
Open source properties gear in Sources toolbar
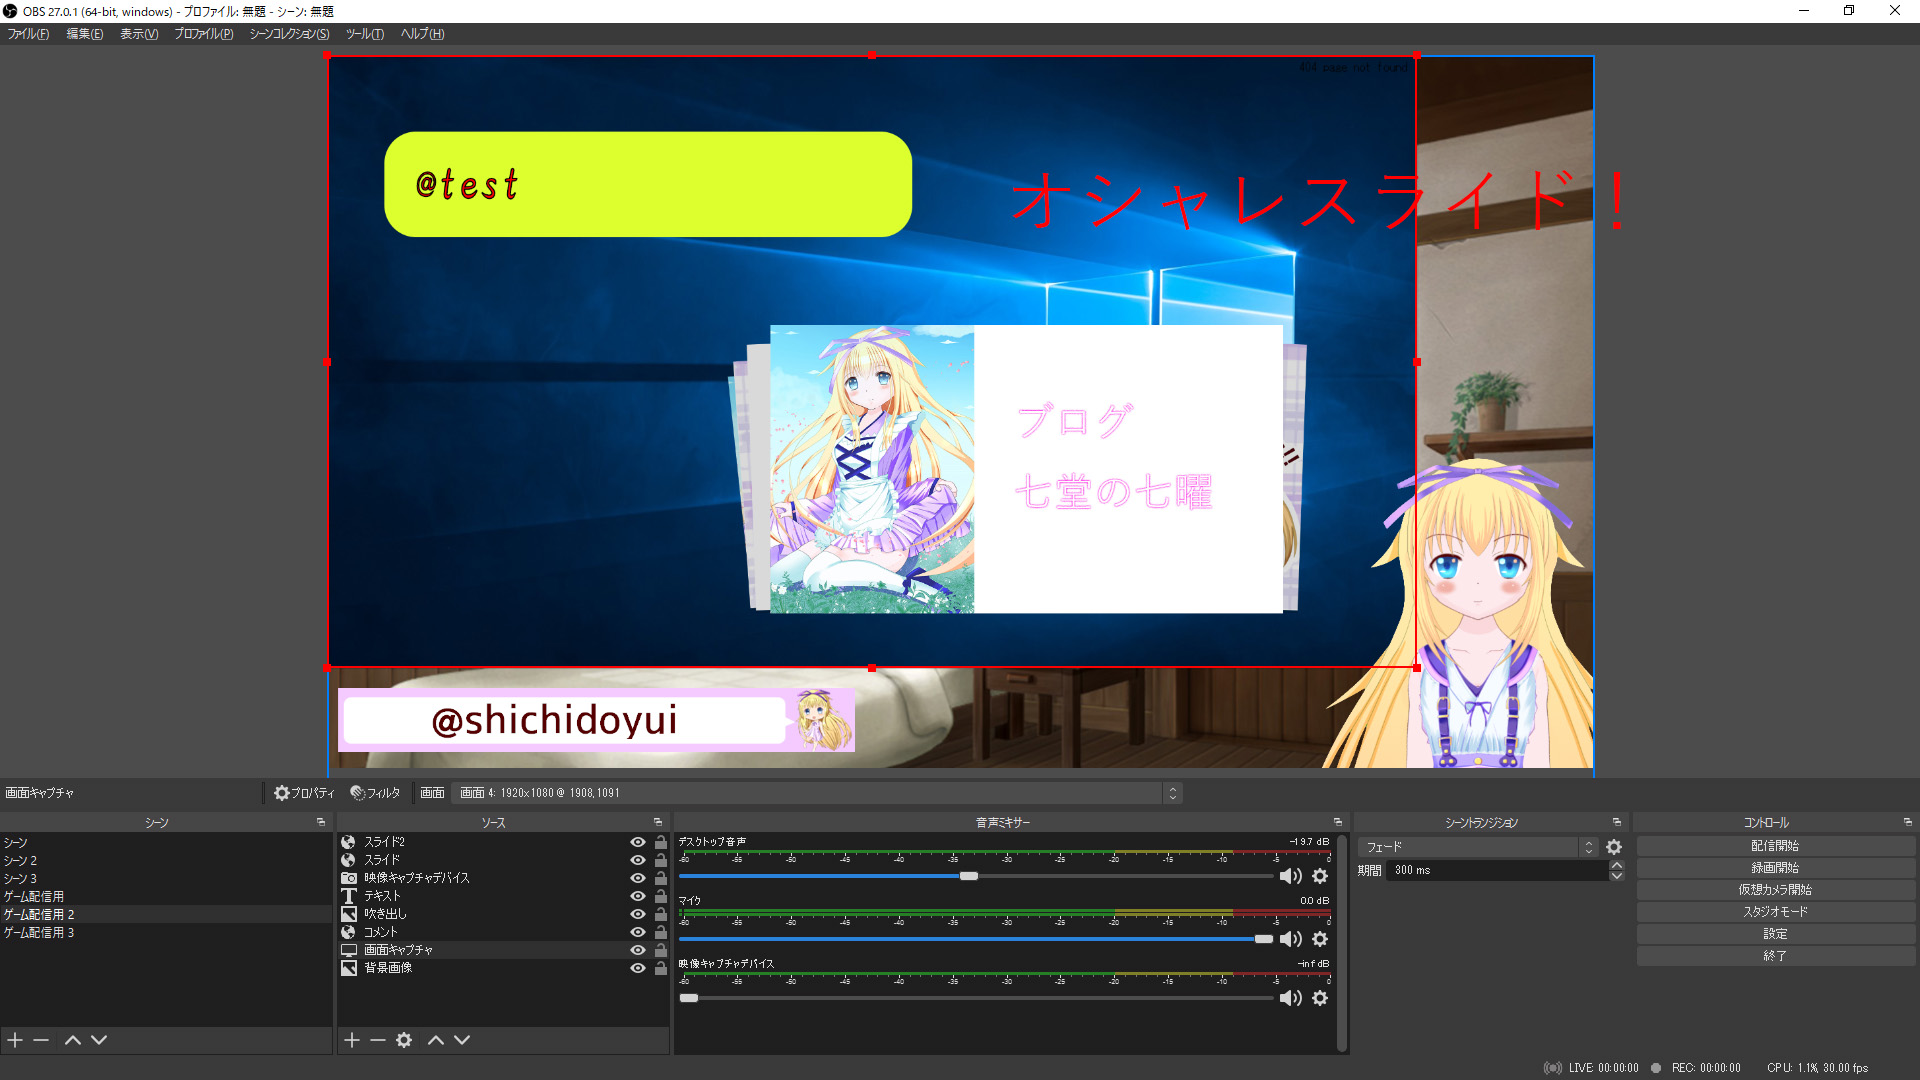404,1040
